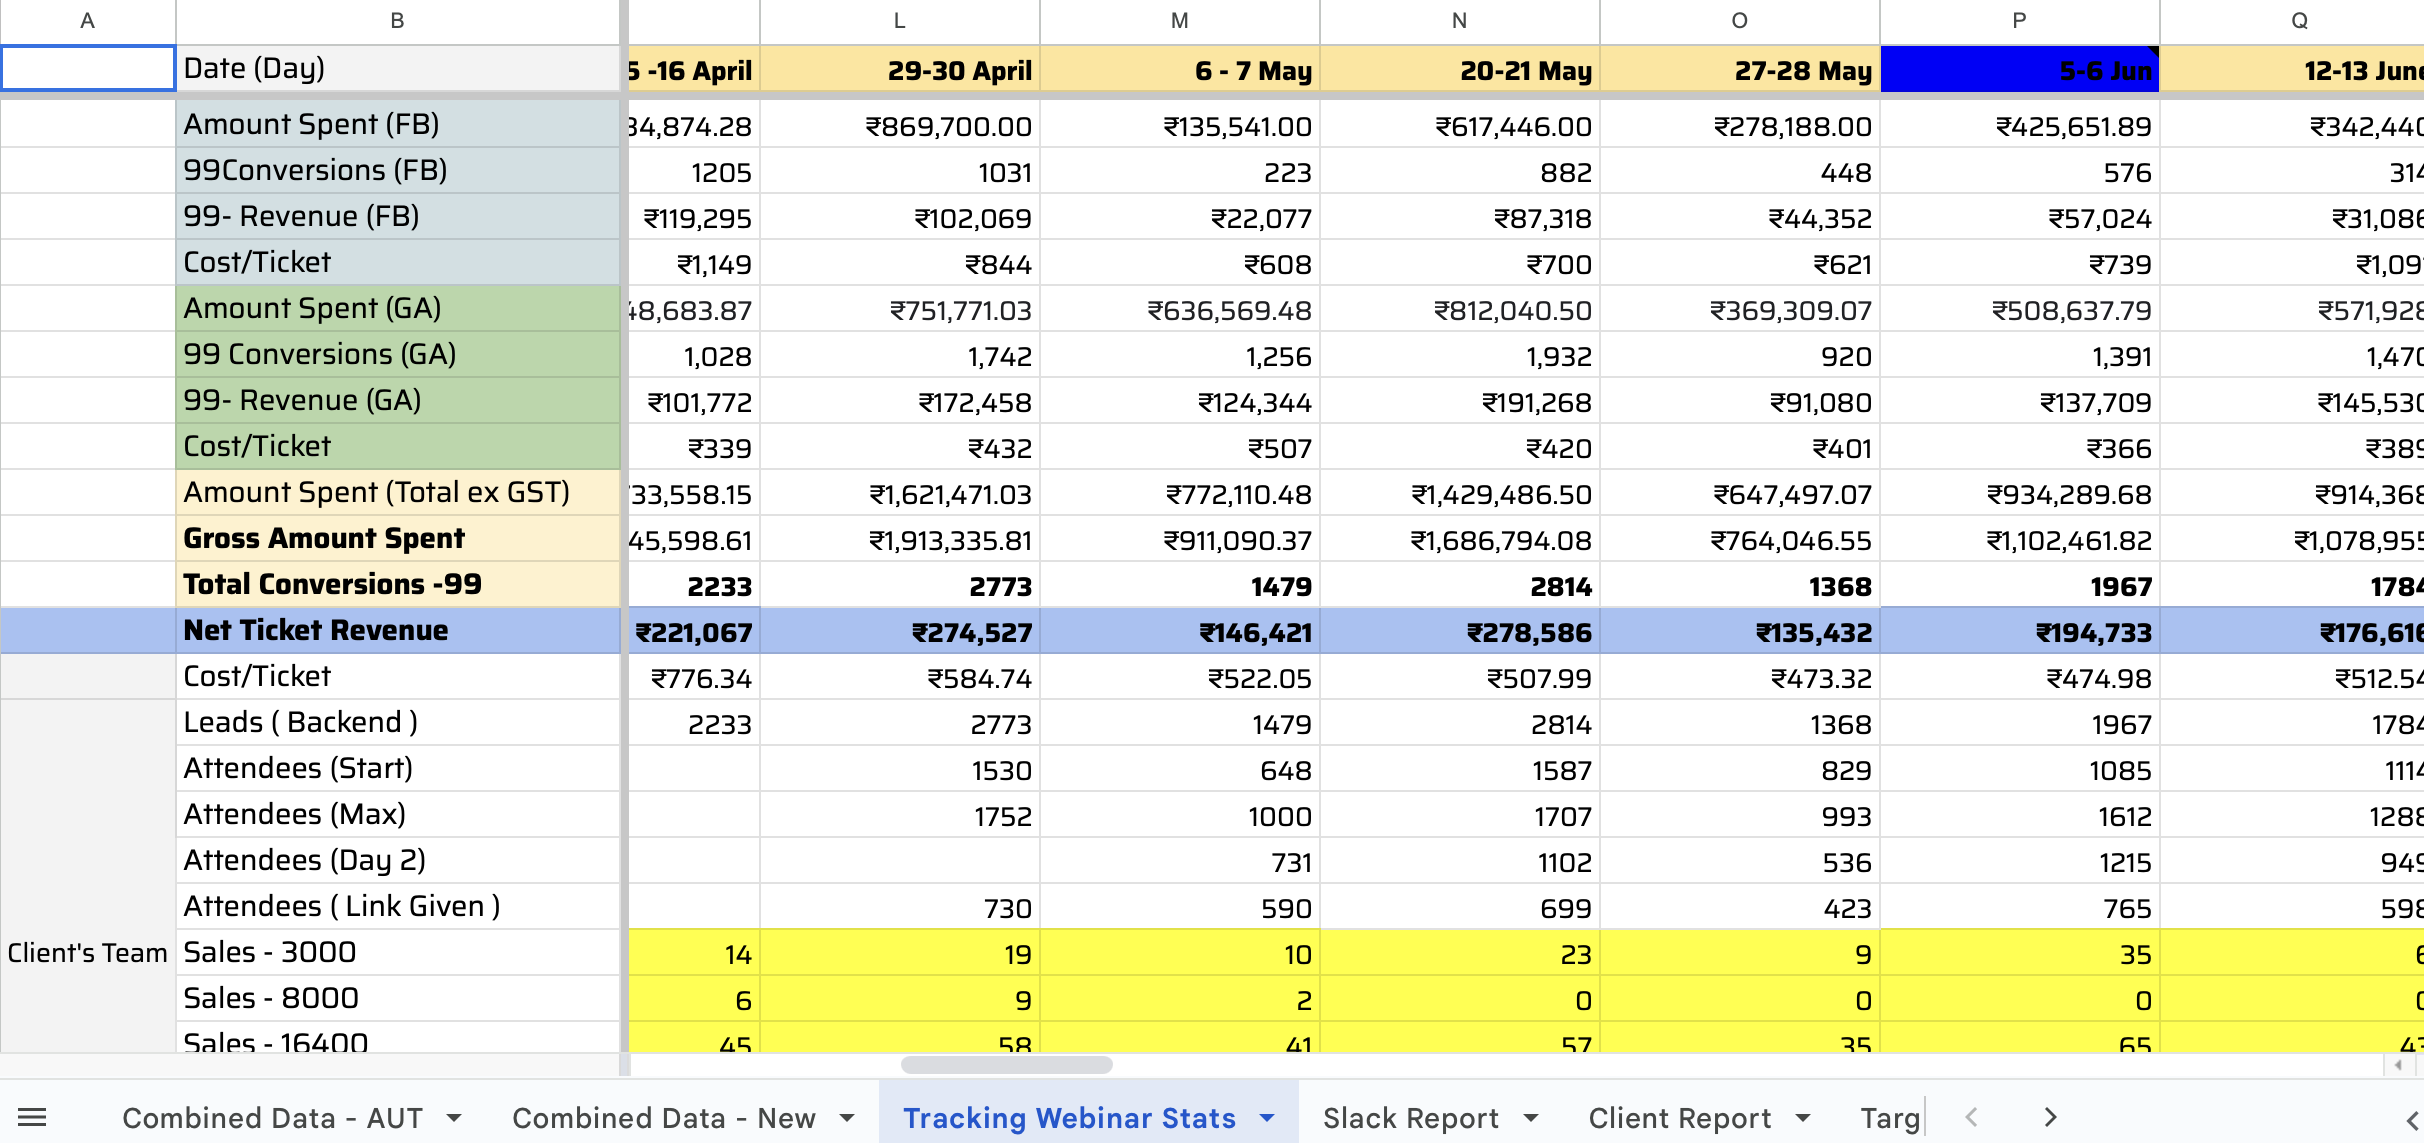The height and width of the screenshot is (1143, 2424).
Task: Select column B header
Action: tap(398, 20)
